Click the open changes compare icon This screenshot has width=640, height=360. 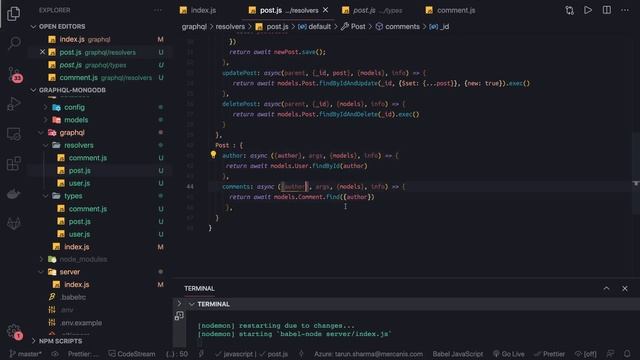[569, 10]
